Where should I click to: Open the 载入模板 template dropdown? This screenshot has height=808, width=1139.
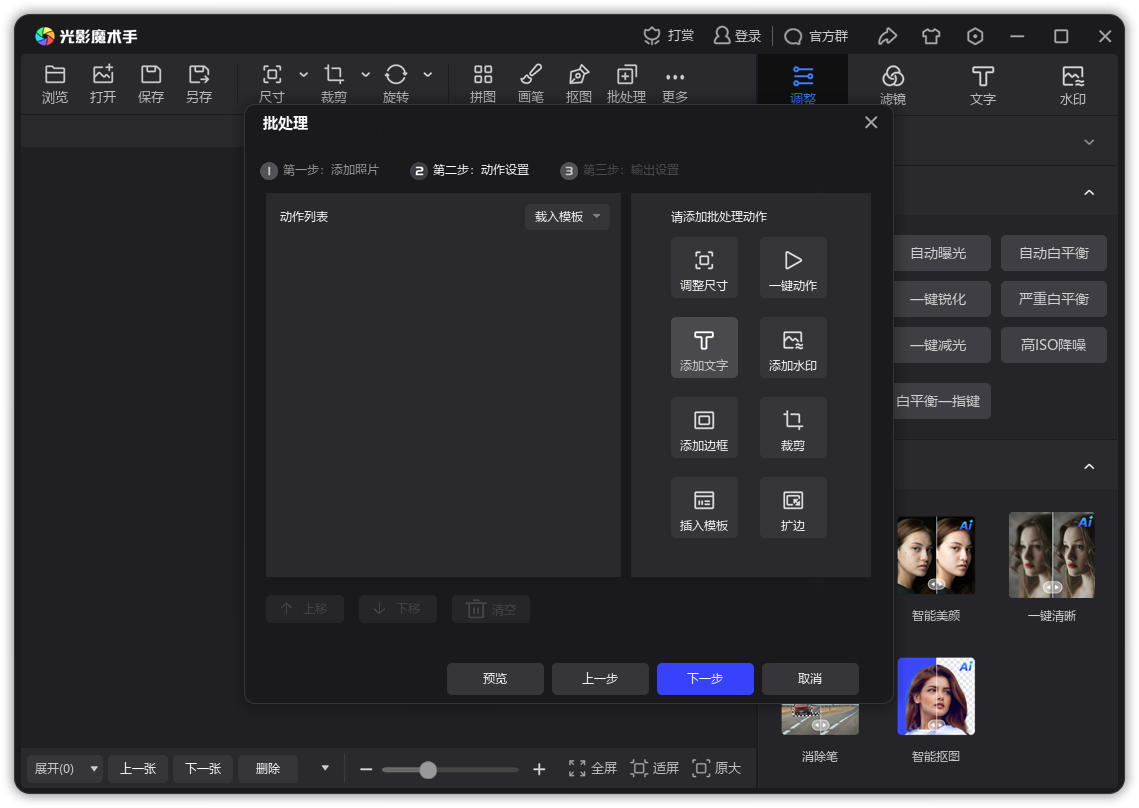[567, 216]
